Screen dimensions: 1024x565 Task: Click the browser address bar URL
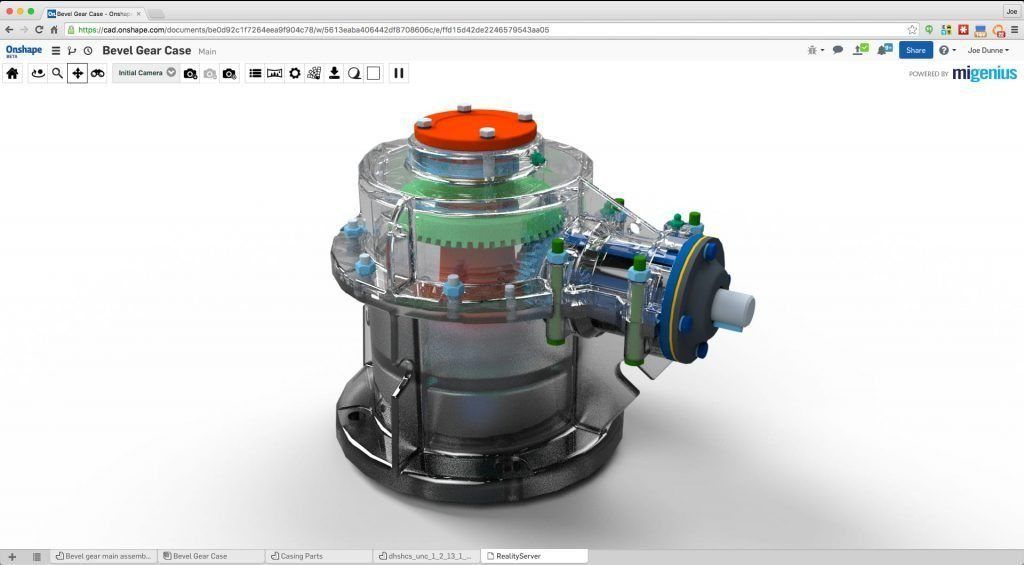click(x=313, y=29)
